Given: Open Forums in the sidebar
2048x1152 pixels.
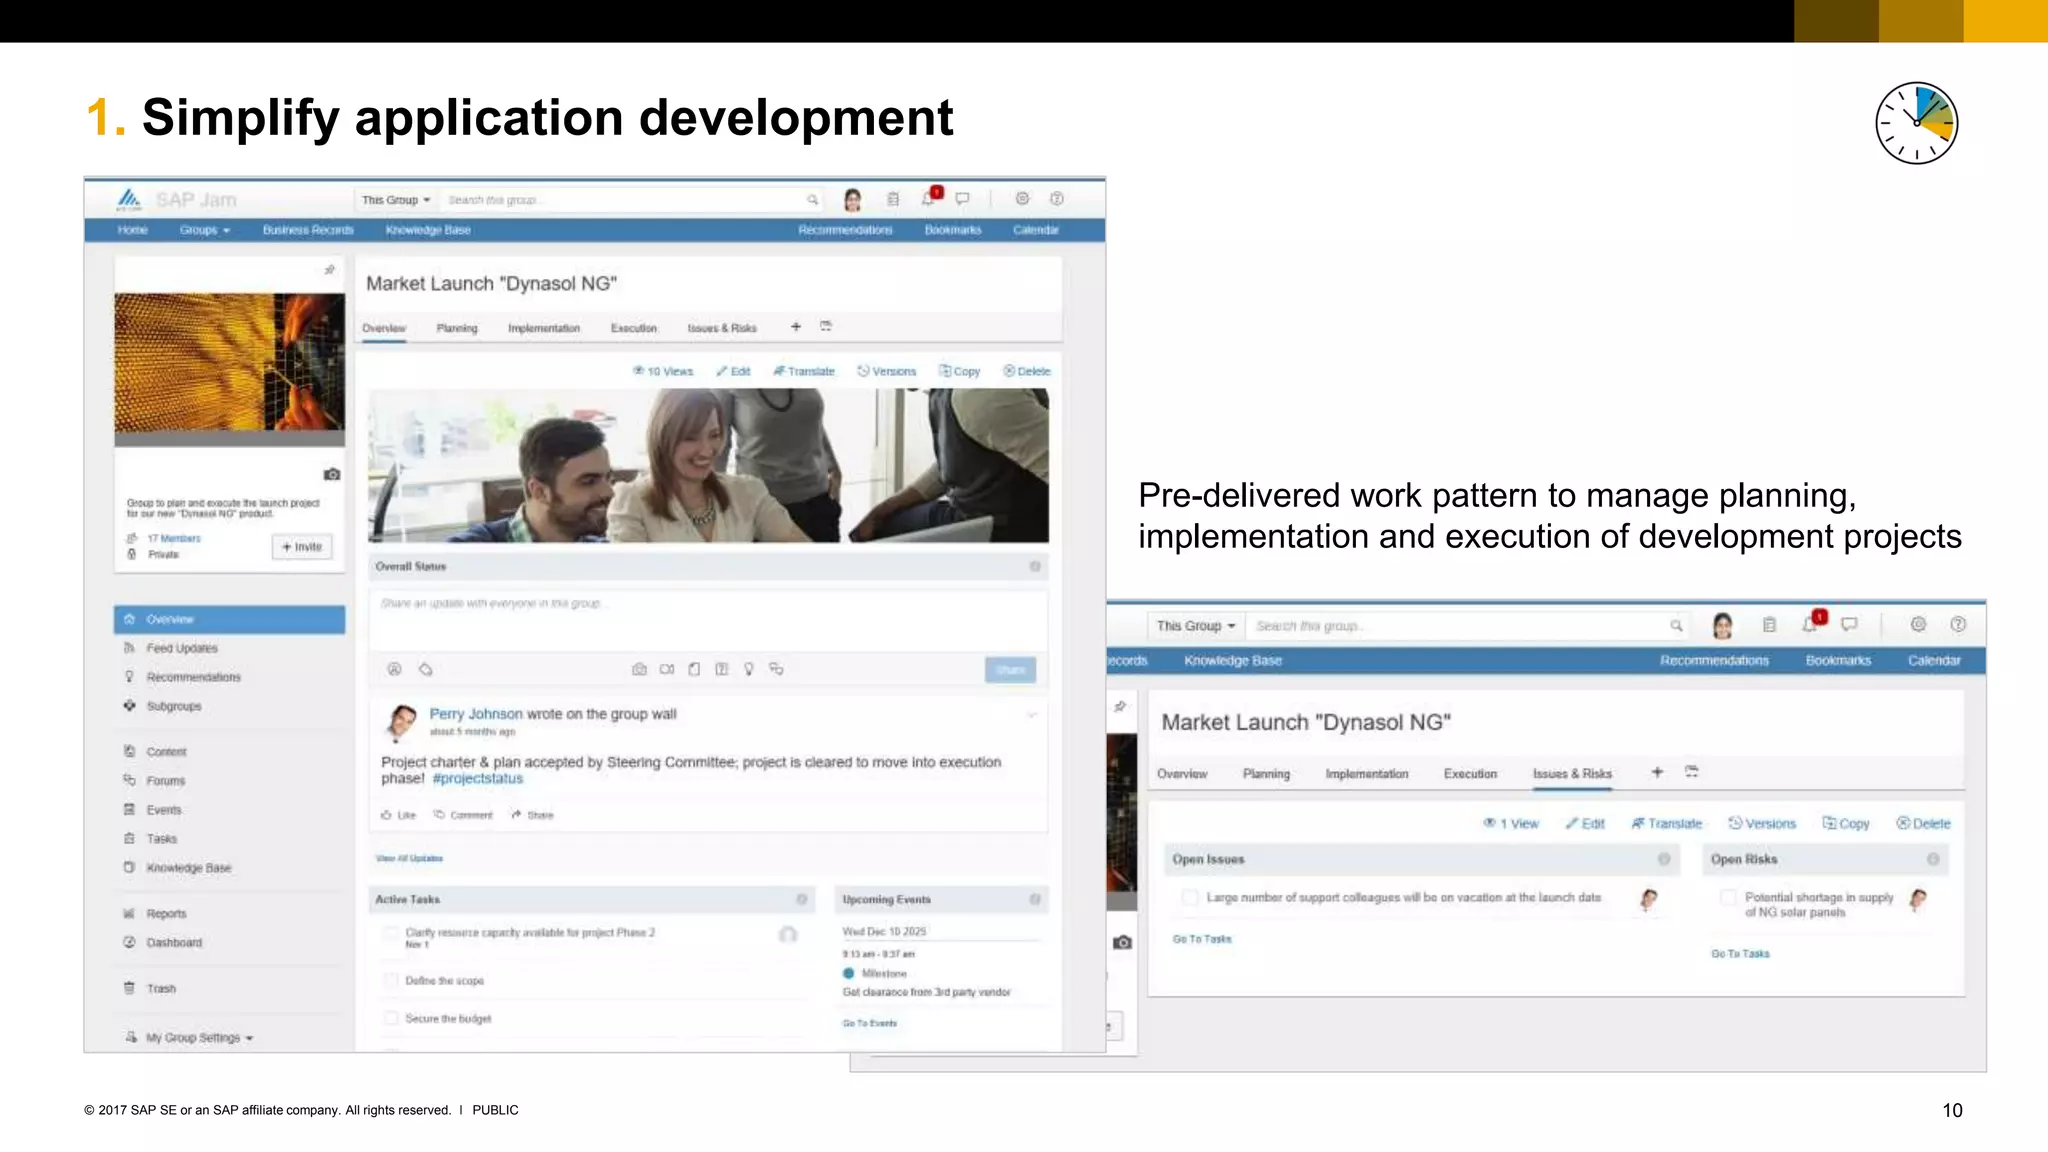Looking at the screenshot, I should pos(166,781).
